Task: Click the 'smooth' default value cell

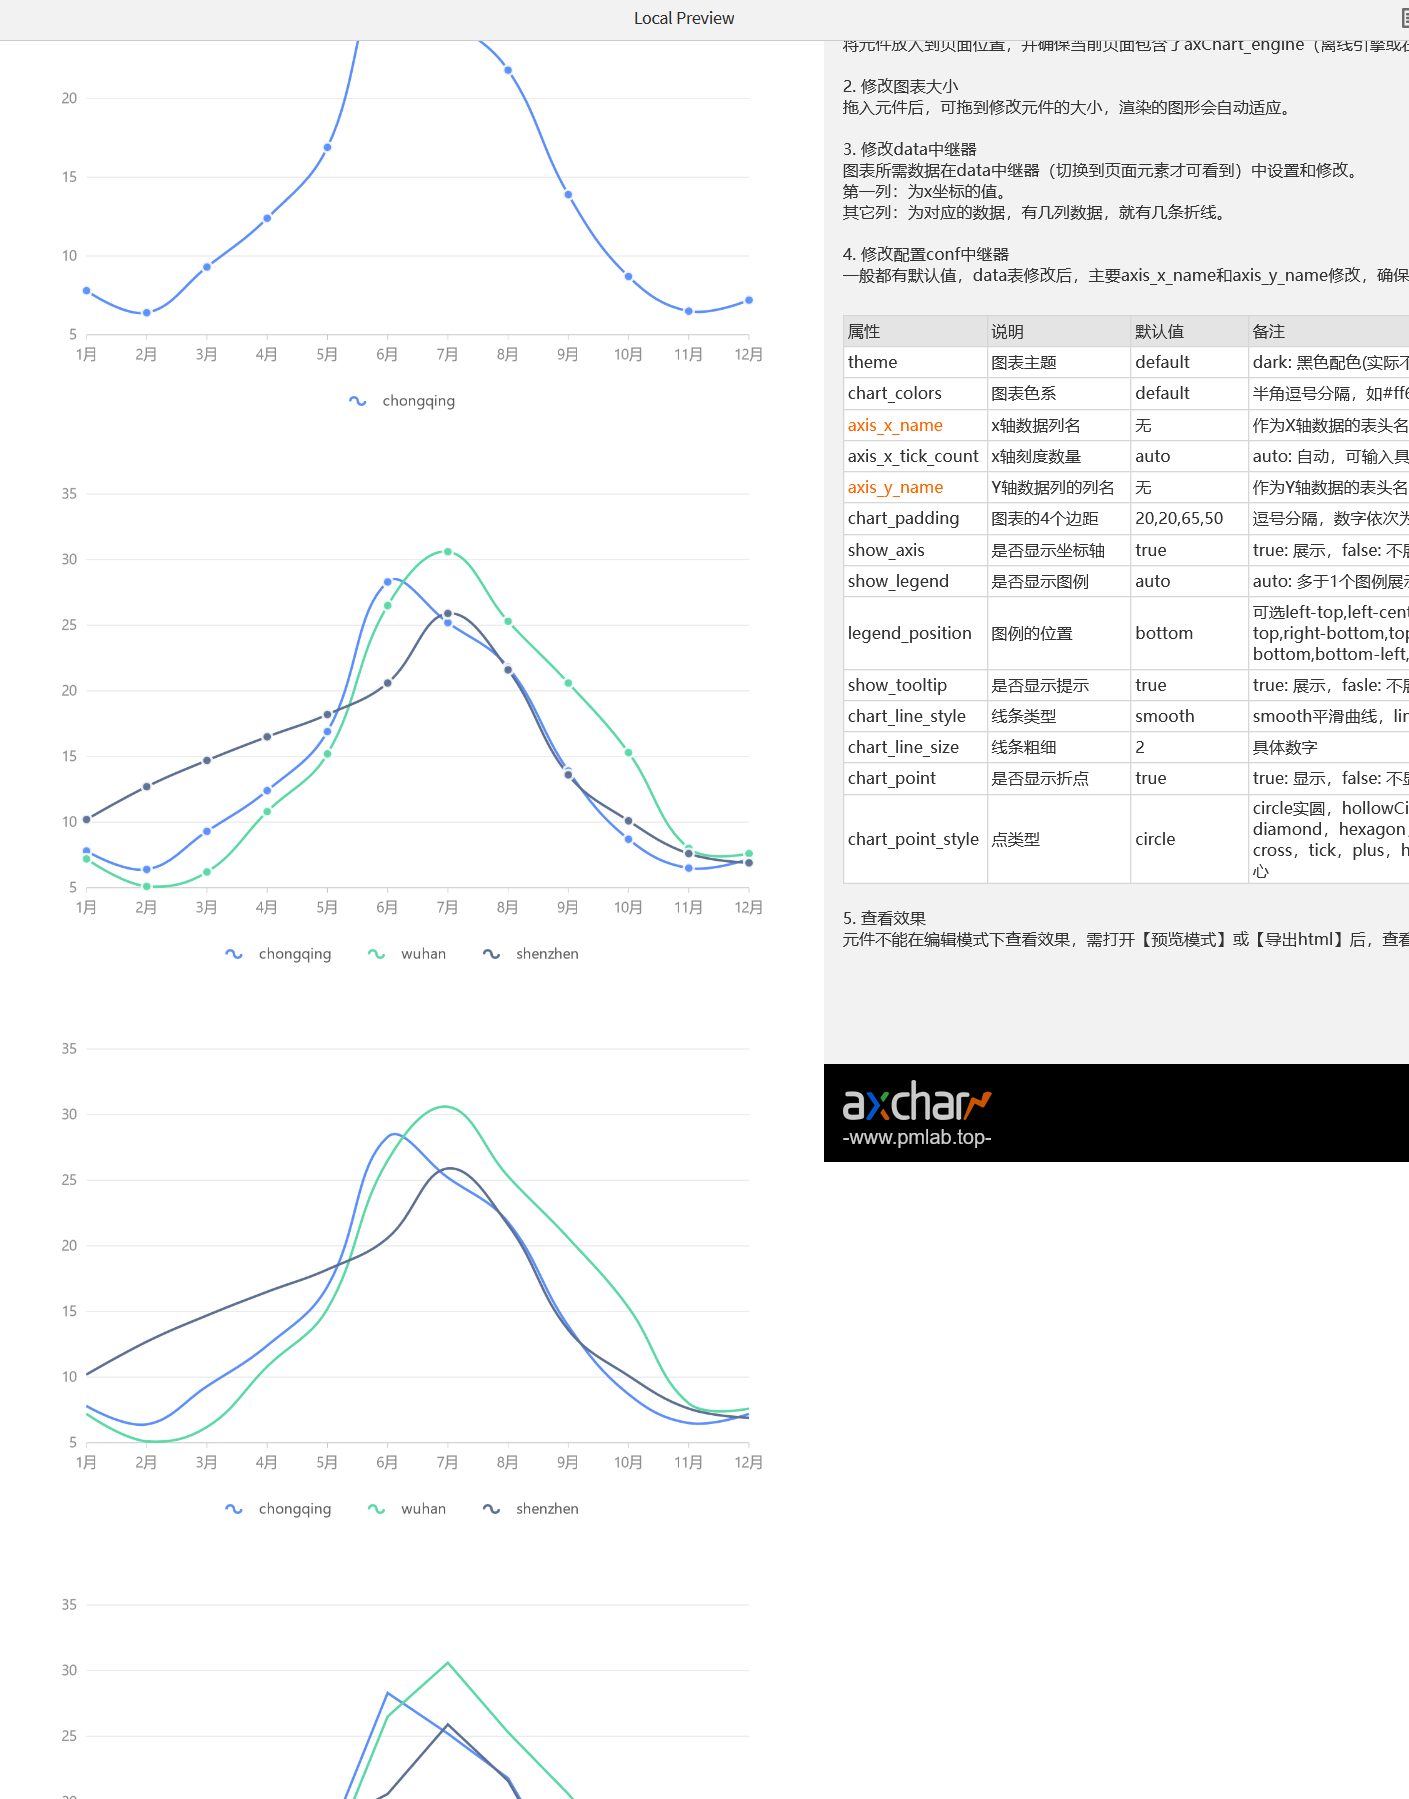Action: pyautogui.click(x=1189, y=716)
